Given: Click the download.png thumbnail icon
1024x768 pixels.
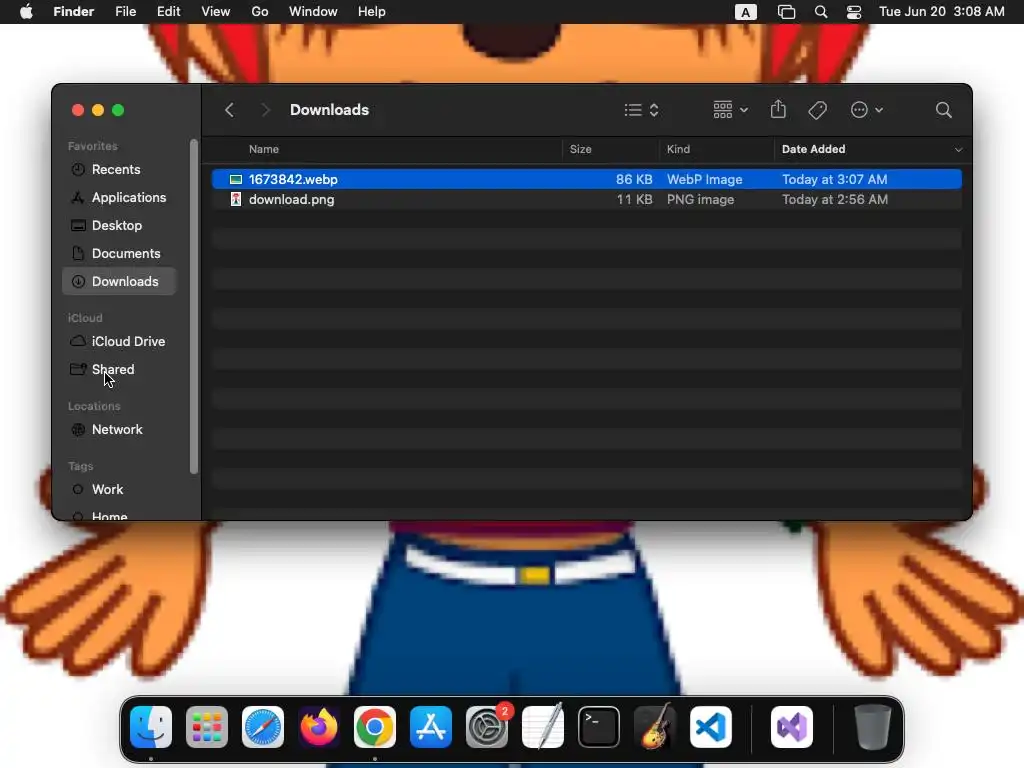Looking at the screenshot, I should (x=236, y=199).
